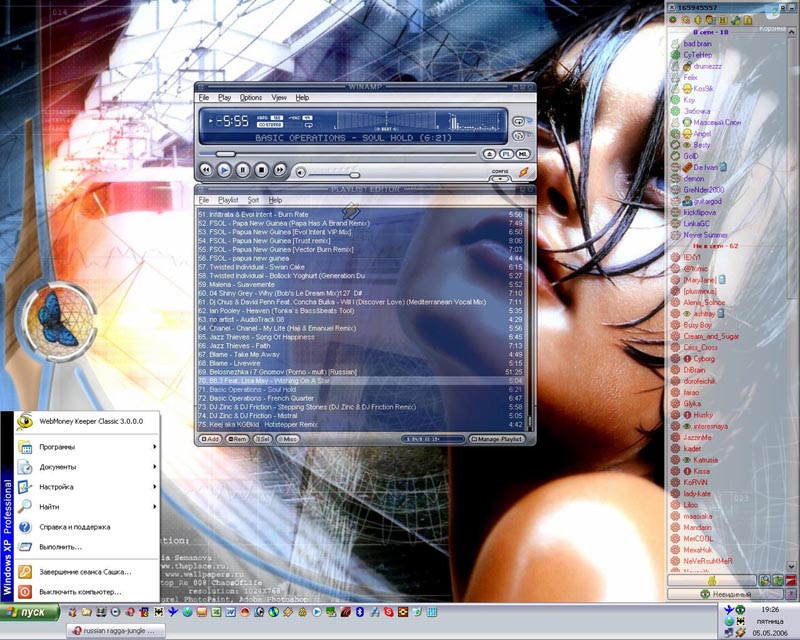Launch WebMoney Keeper Classic 3.0.0.0
Viewport: 800px width, 640px height.
point(87,422)
